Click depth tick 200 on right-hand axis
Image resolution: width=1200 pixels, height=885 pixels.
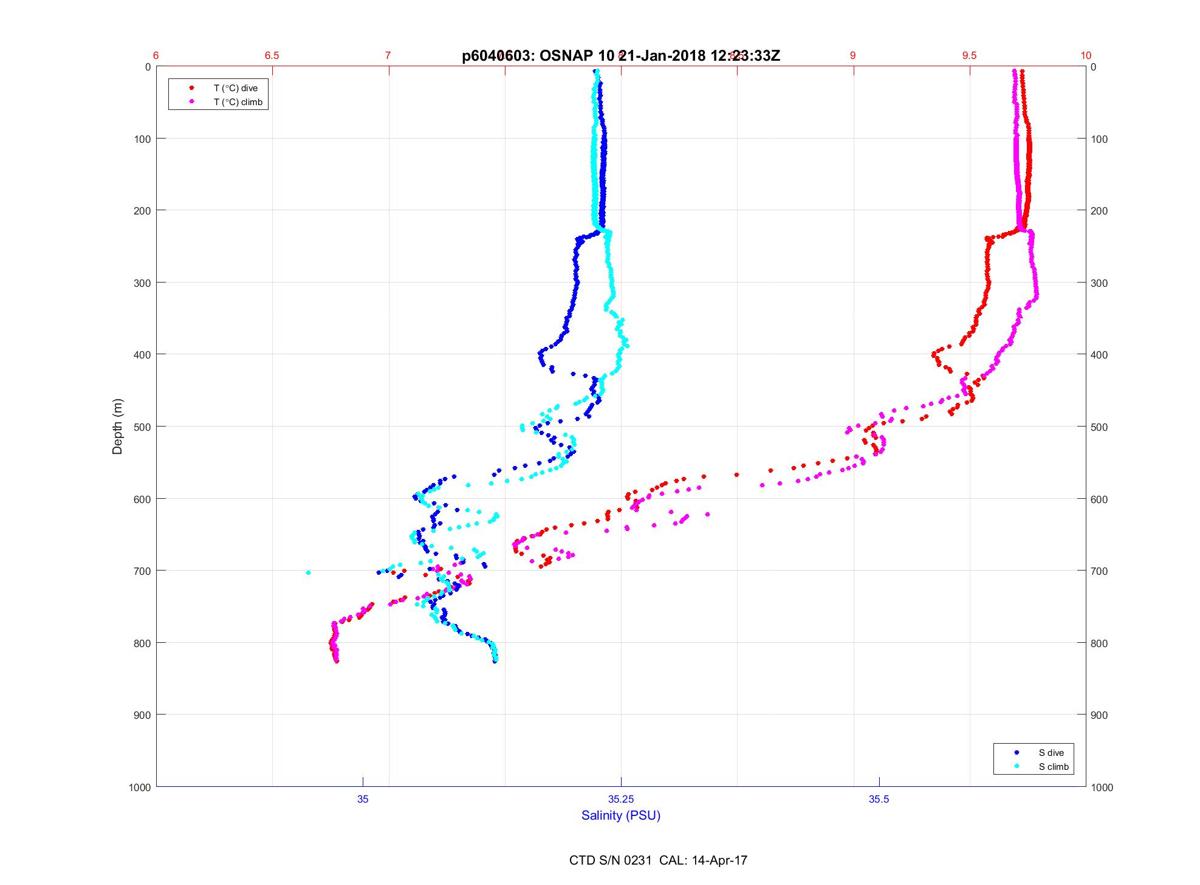click(1101, 211)
